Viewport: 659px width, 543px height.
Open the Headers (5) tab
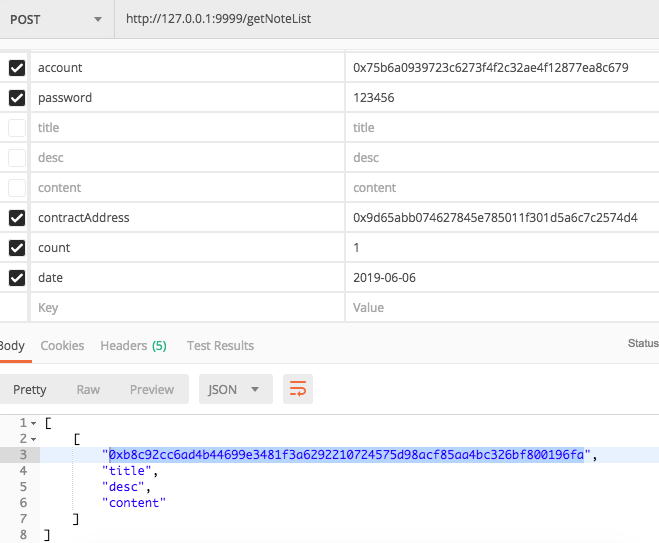click(x=133, y=345)
